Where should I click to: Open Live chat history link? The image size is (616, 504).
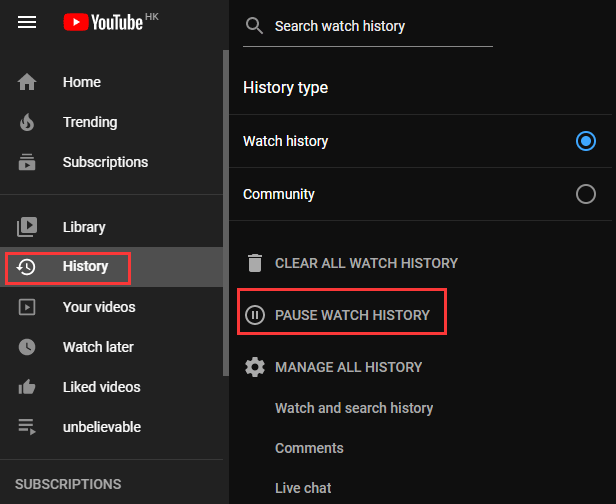pyautogui.click(x=303, y=488)
